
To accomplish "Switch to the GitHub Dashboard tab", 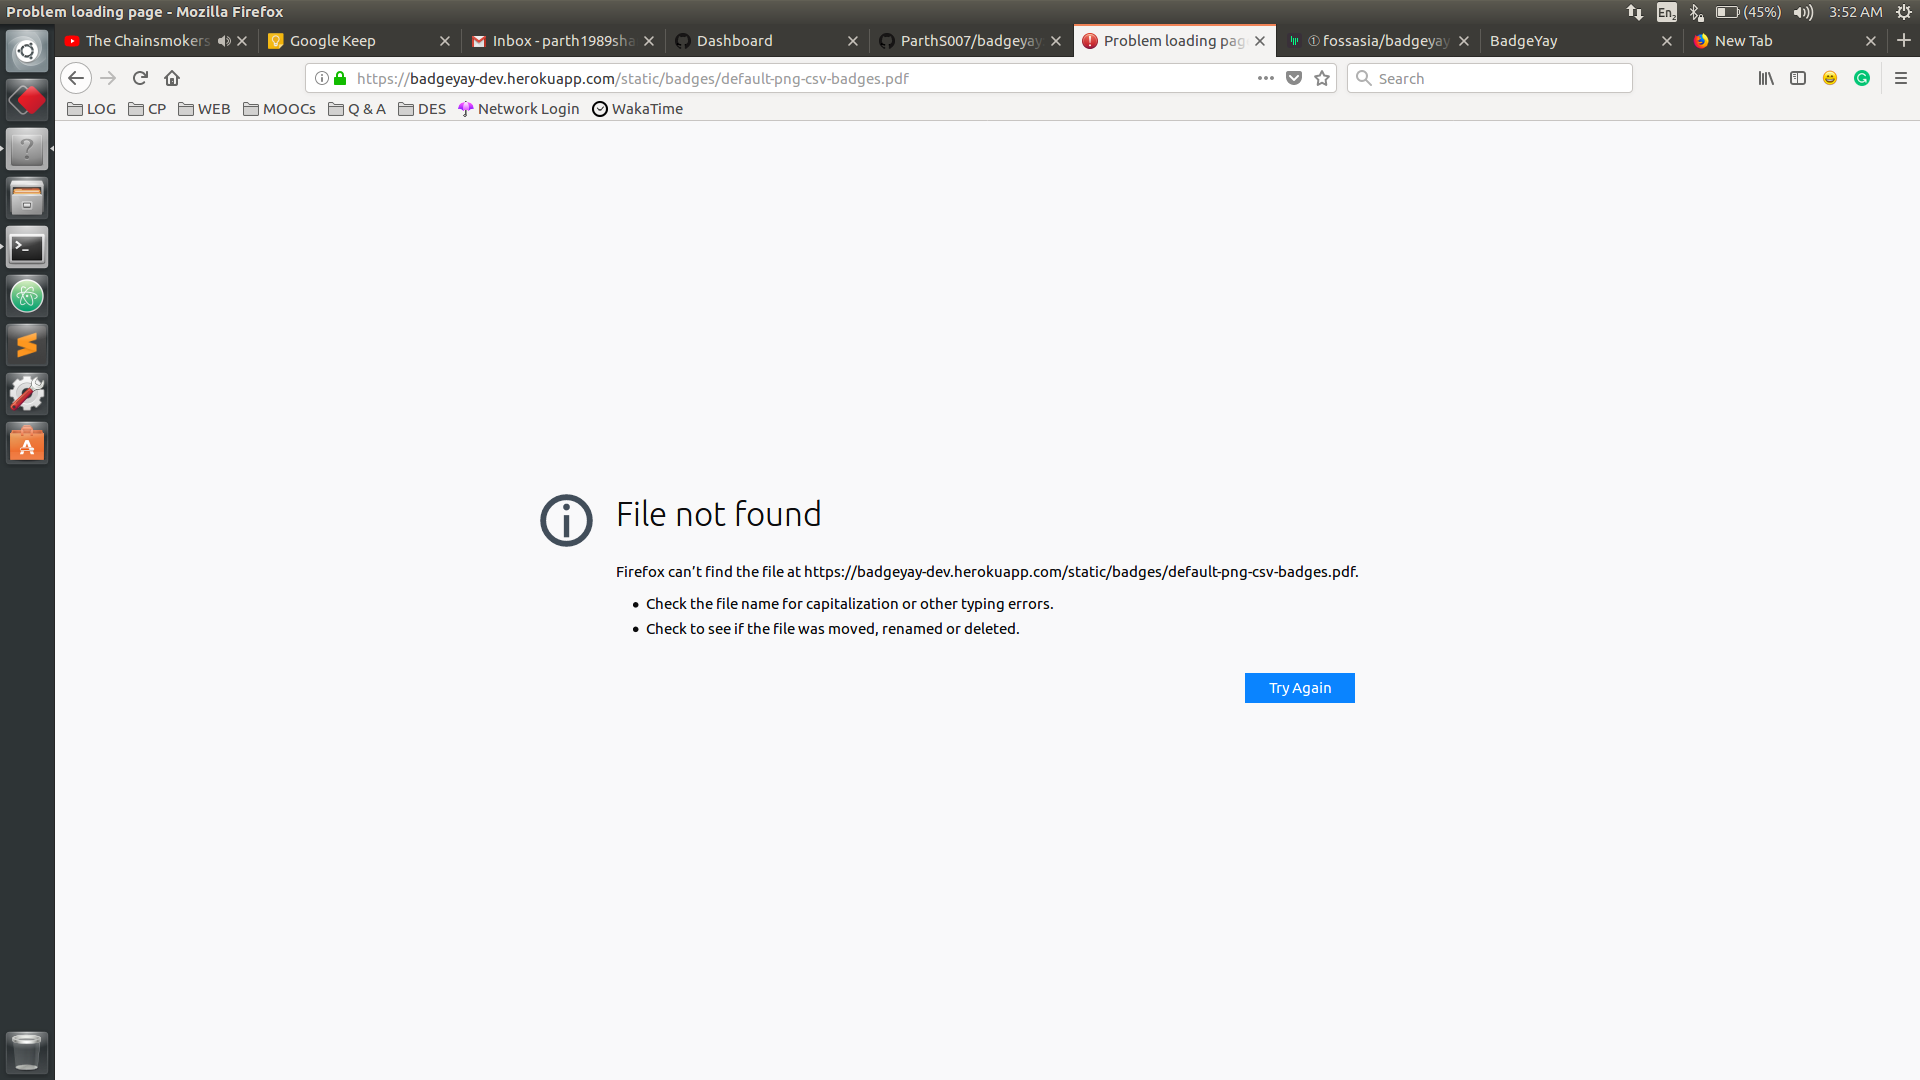I will (766, 41).
